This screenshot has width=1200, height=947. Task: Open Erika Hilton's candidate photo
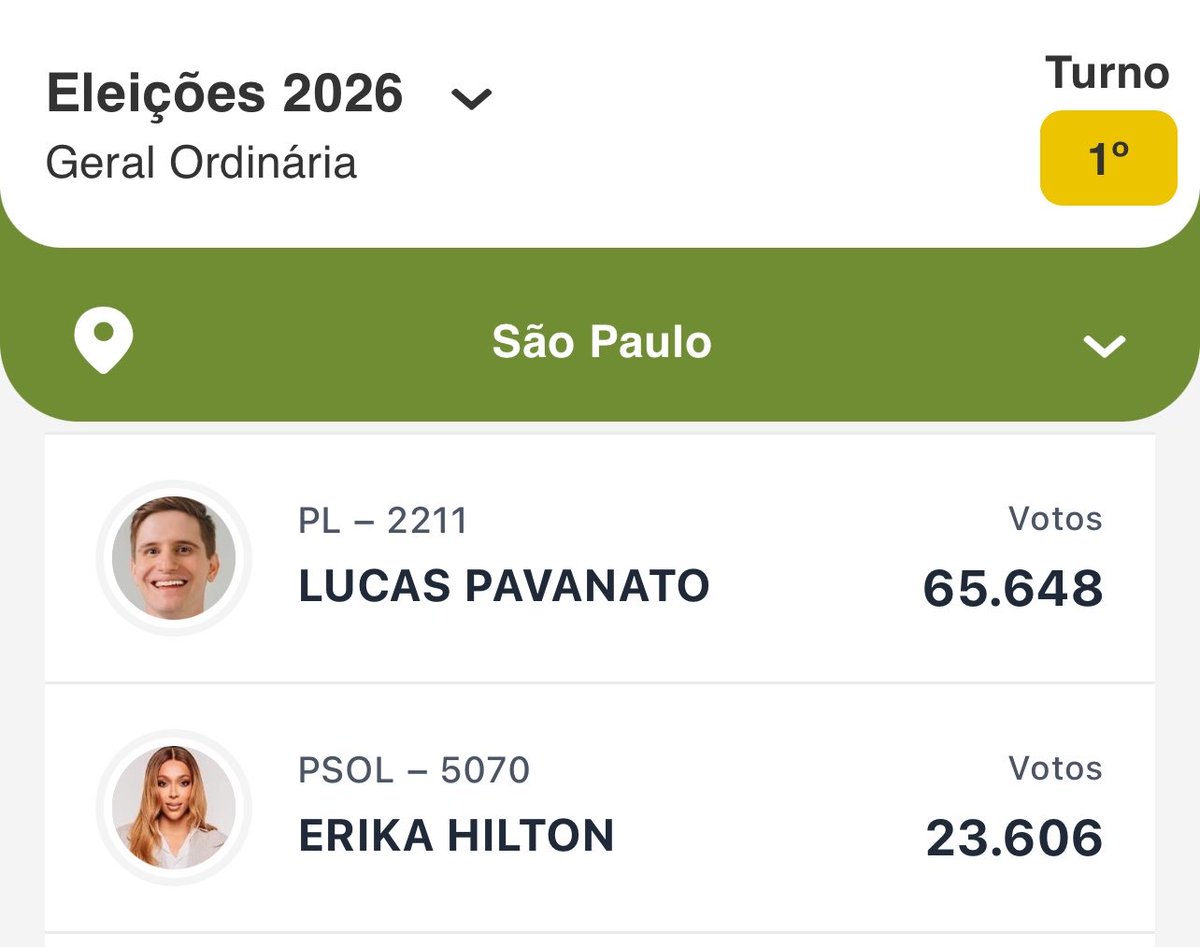[x=174, y=807]
